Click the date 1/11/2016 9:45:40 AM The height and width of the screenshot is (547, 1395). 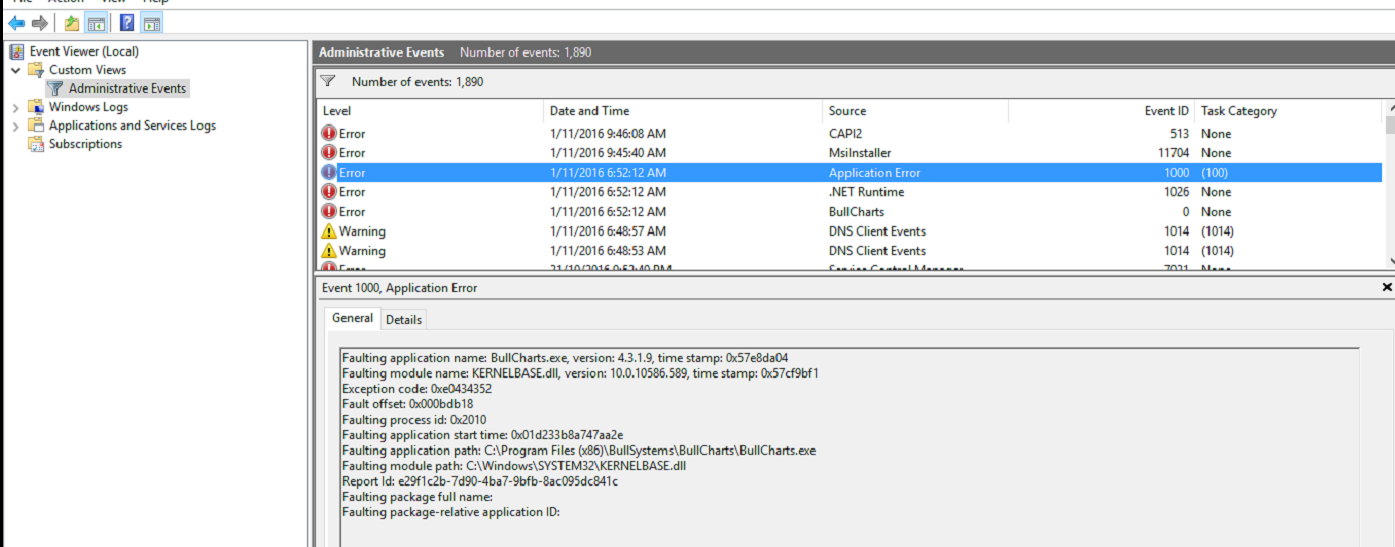[x=608, y=153]
